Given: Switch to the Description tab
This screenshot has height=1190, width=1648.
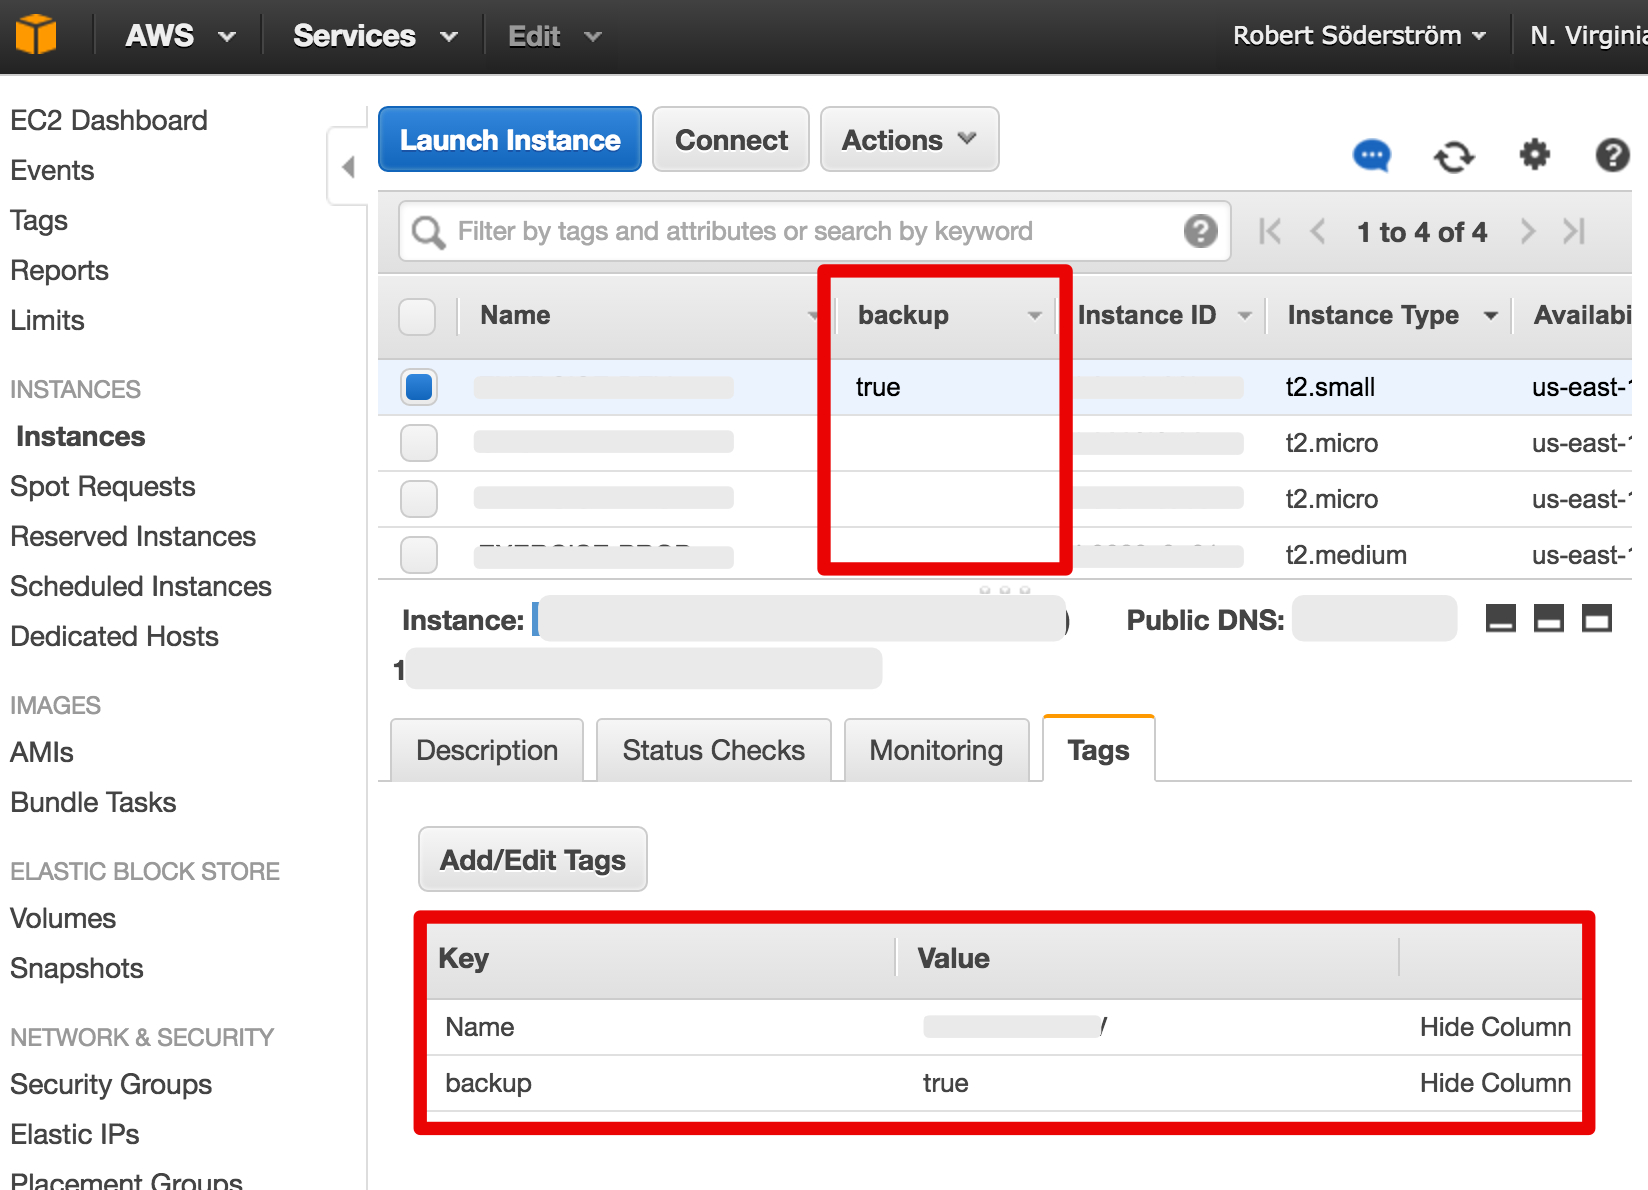Looking at the screenshot, I should coord(487,750).
